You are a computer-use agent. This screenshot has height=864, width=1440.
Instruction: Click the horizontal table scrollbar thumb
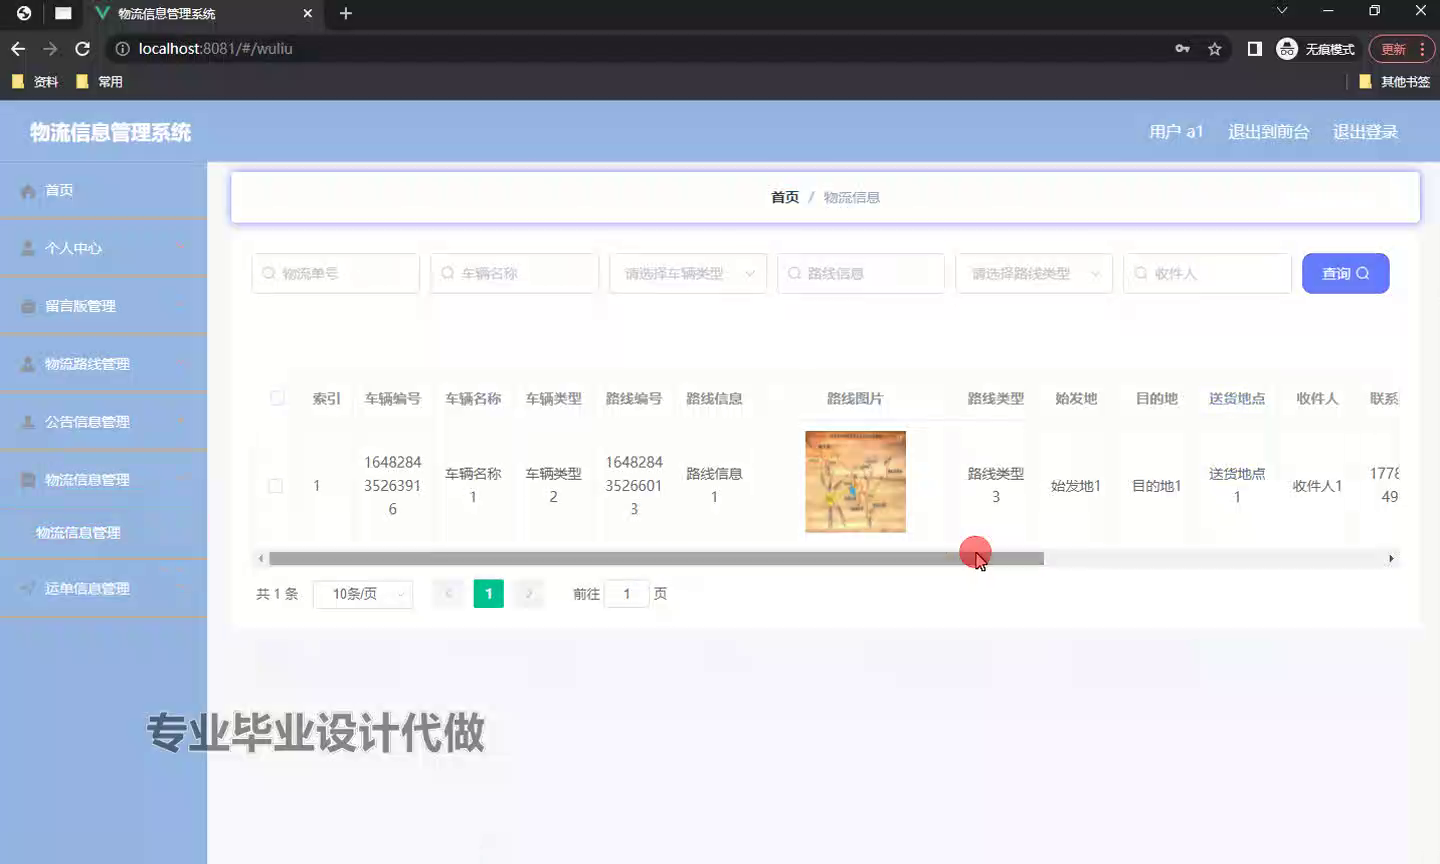click(x=656, y=558)
